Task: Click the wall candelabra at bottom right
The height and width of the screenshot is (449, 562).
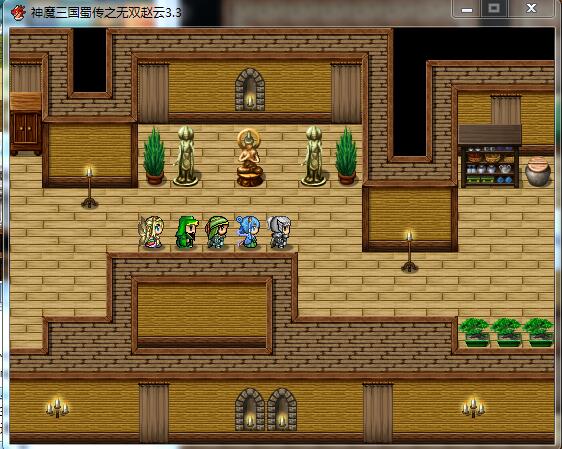Action: pos(473,407)
